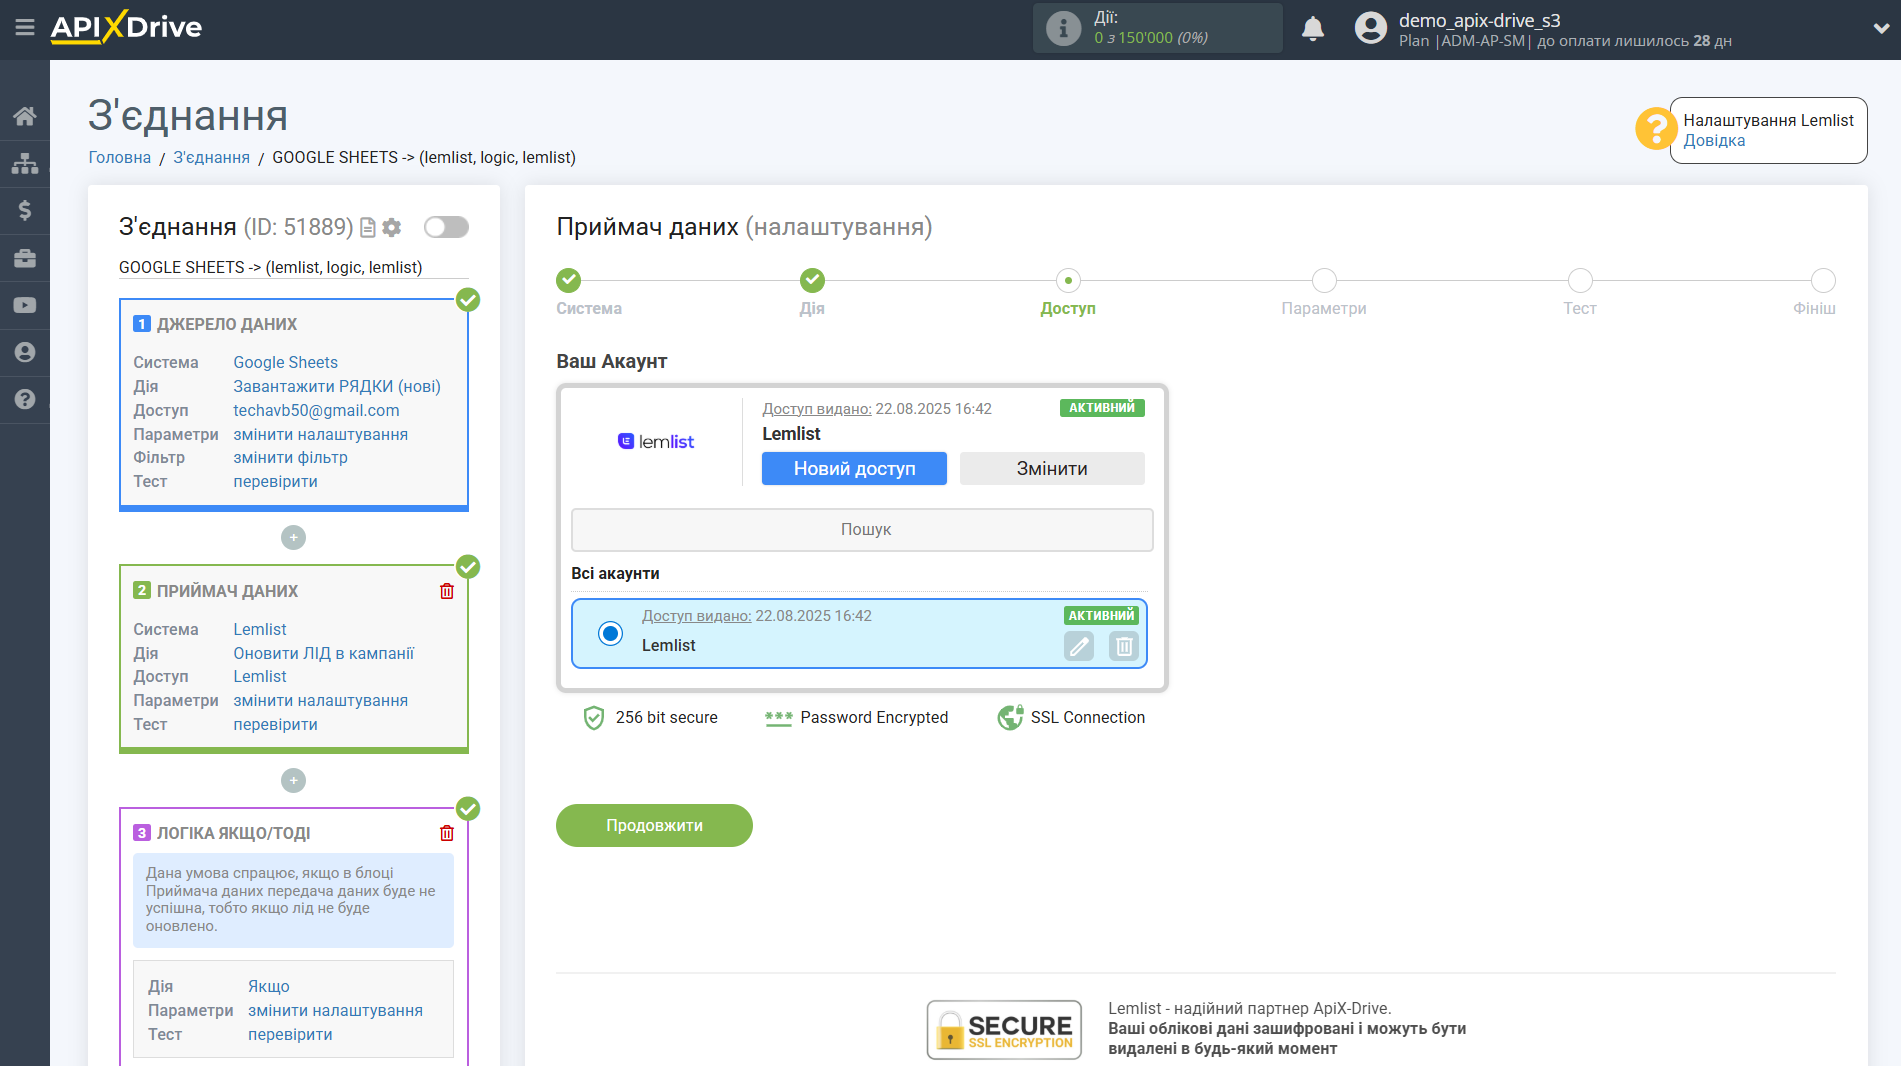Open help question icon in sidebar
The height and width of the screenshot is (1066, 1901).
(x=25, y=399)
